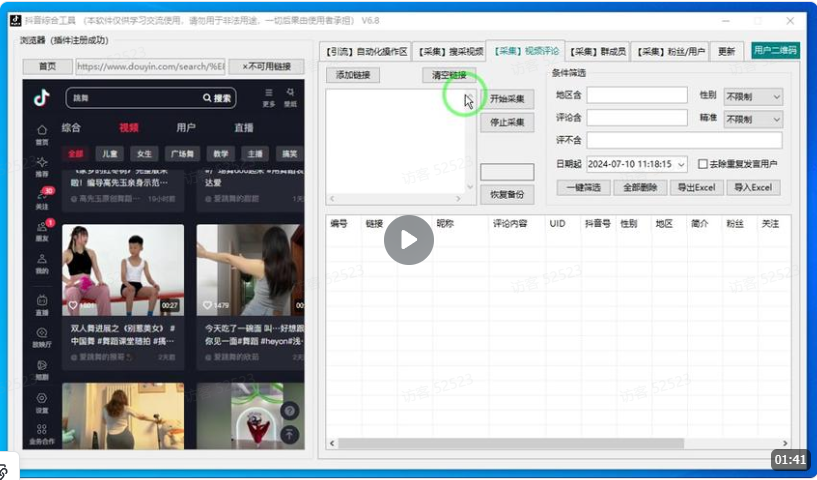Select the 儿童 filter chip
Viewport: 817px width, 480px height.
109,154
